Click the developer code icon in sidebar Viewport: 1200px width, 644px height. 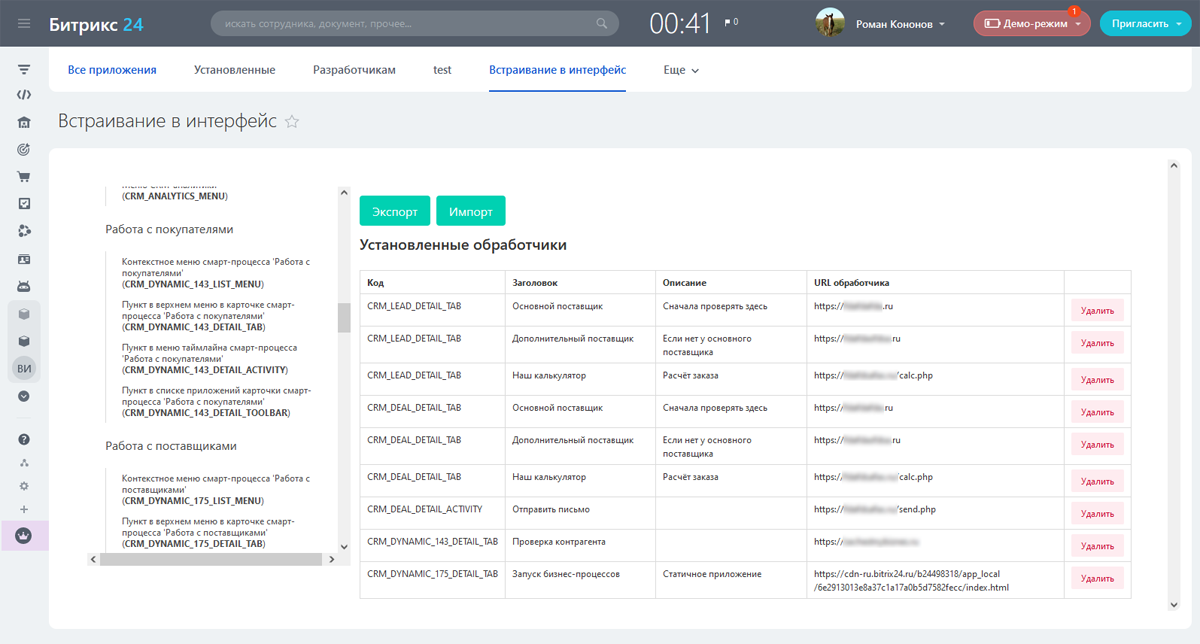24,95
